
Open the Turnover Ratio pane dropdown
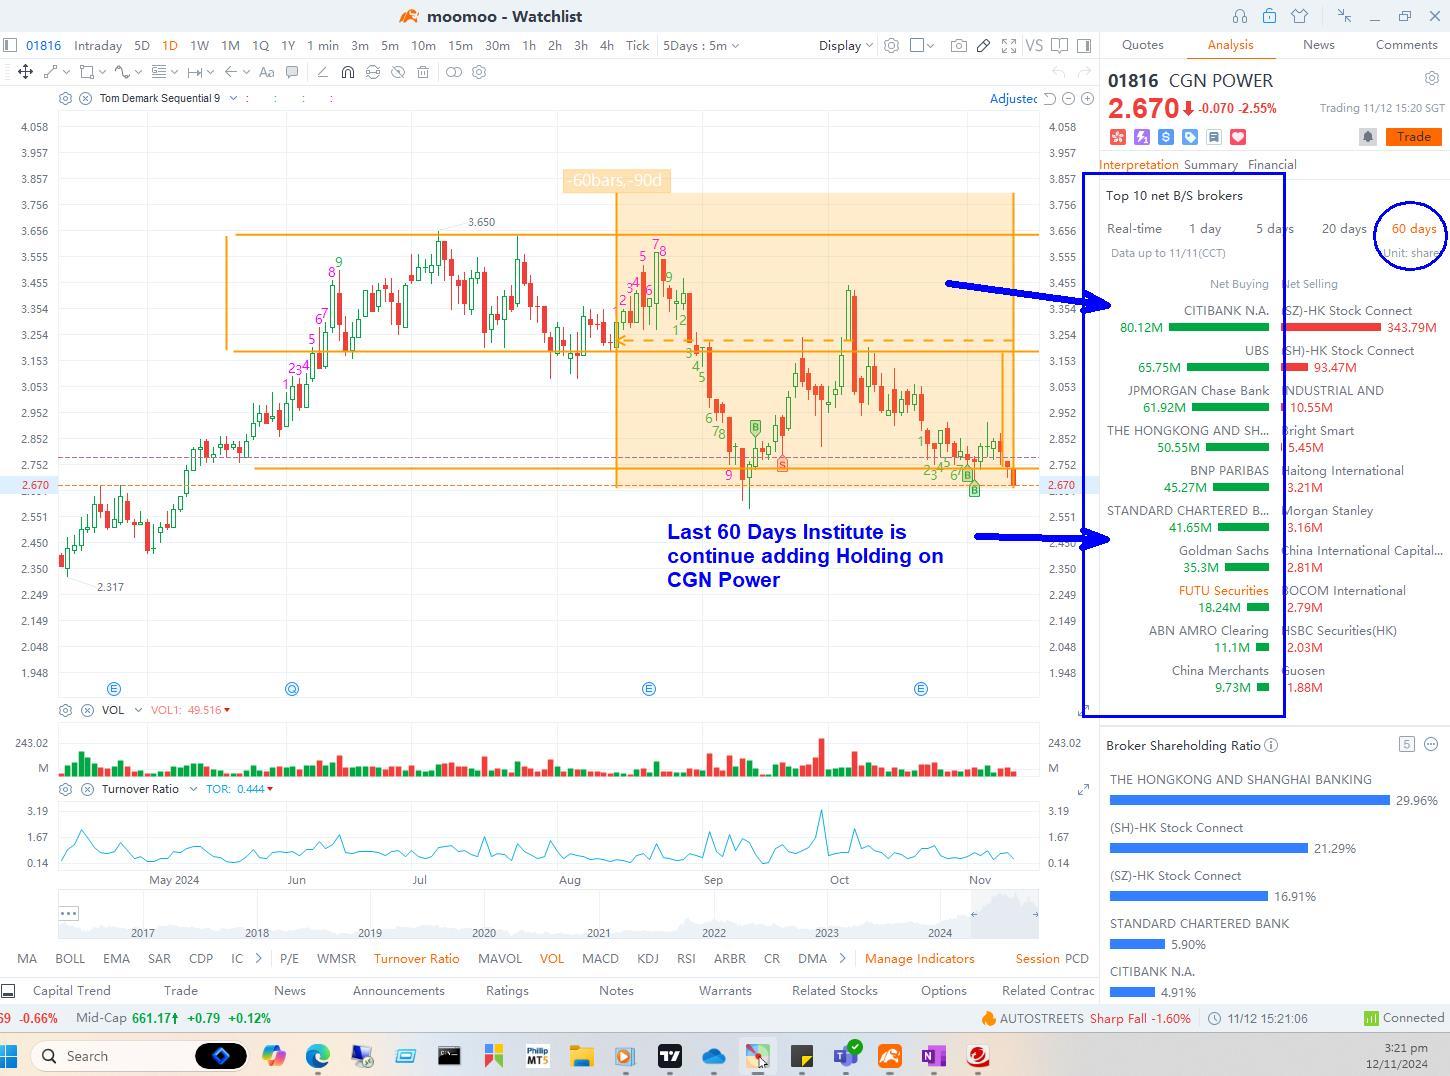pyautogui.click(x=193, y=789)
